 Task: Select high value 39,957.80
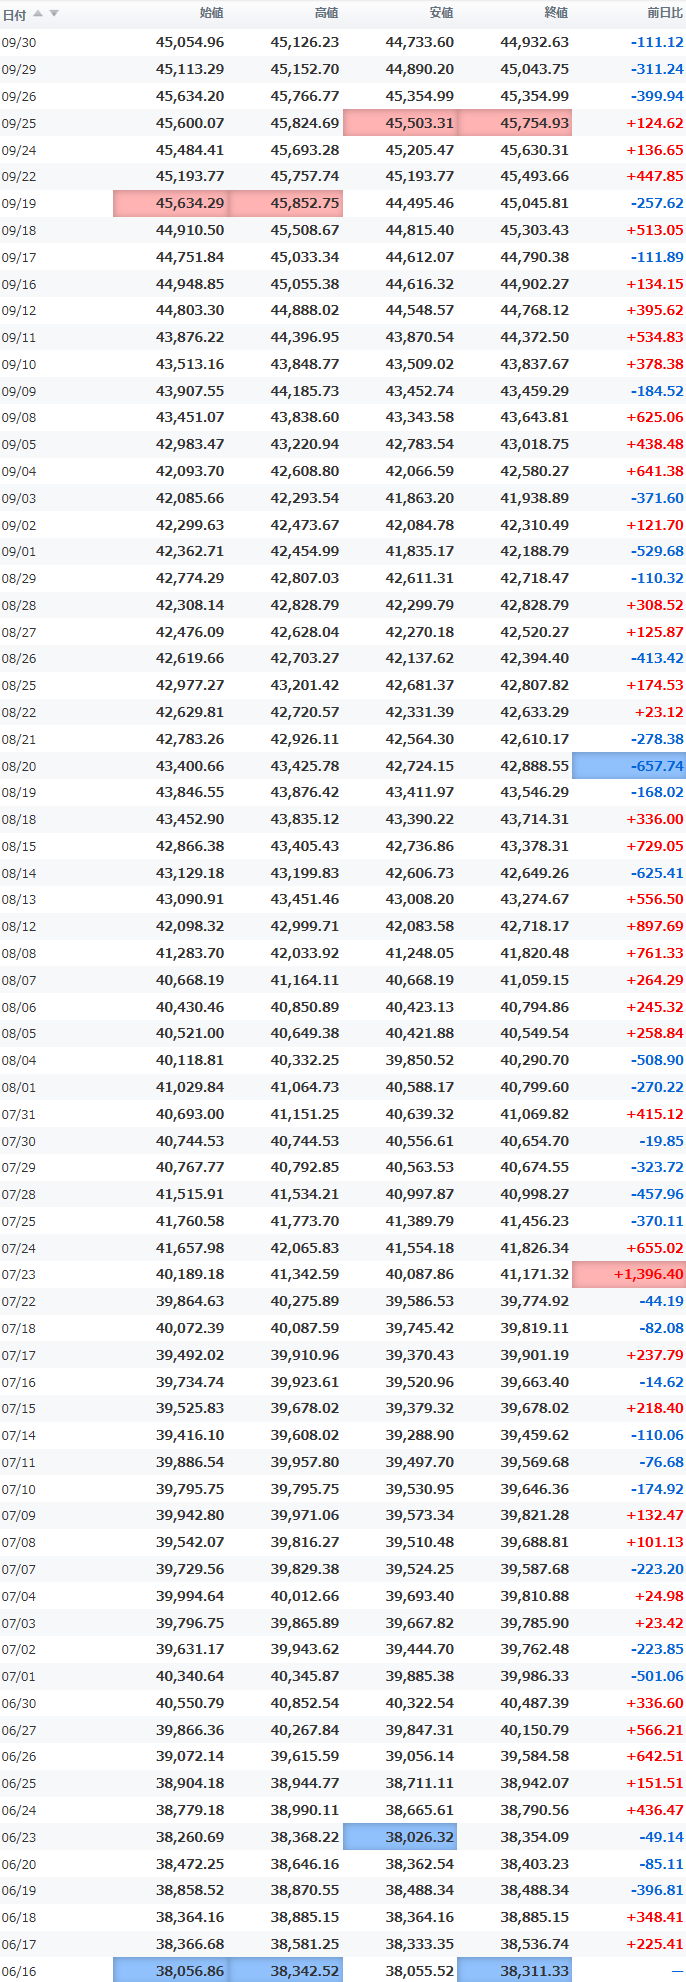[x=304, y=1462]
